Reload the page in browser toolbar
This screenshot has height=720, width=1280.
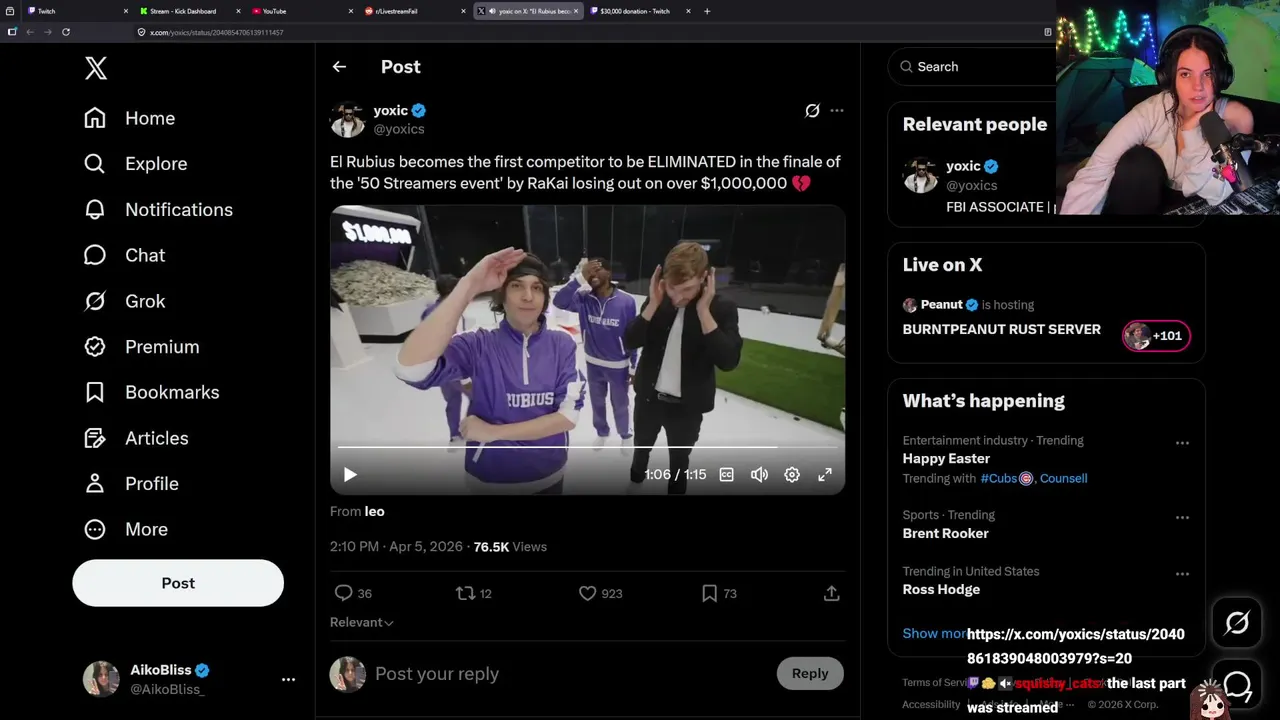click(x=66, y=32)
